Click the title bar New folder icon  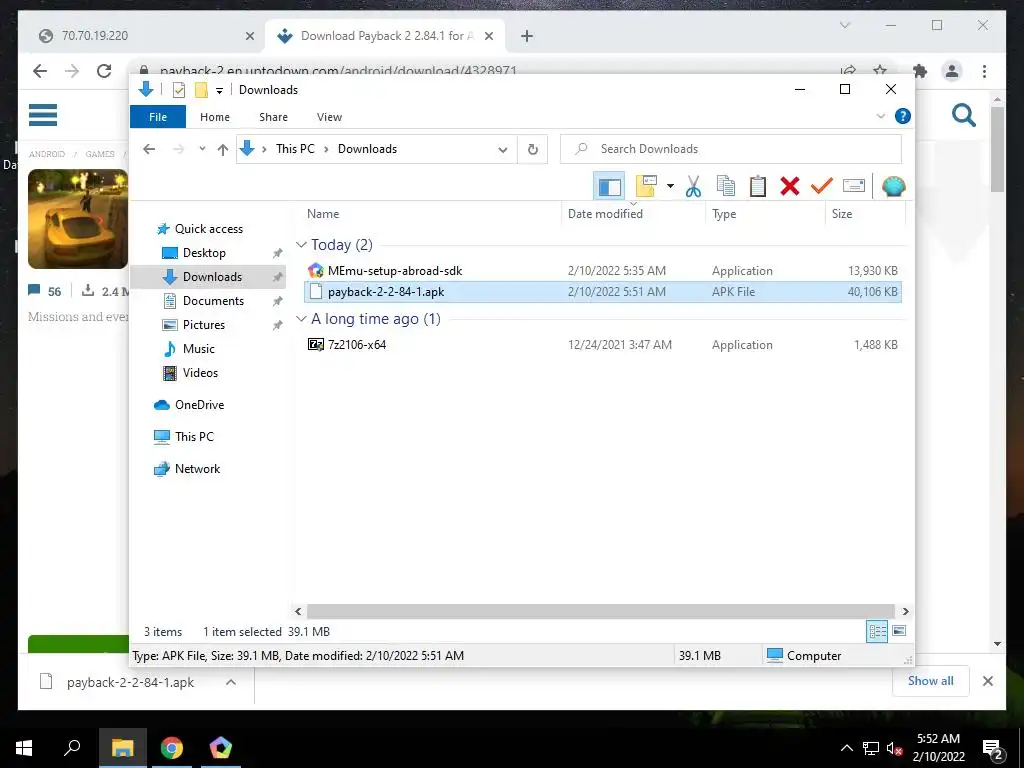pyautogui.click(x=201, y=90)
